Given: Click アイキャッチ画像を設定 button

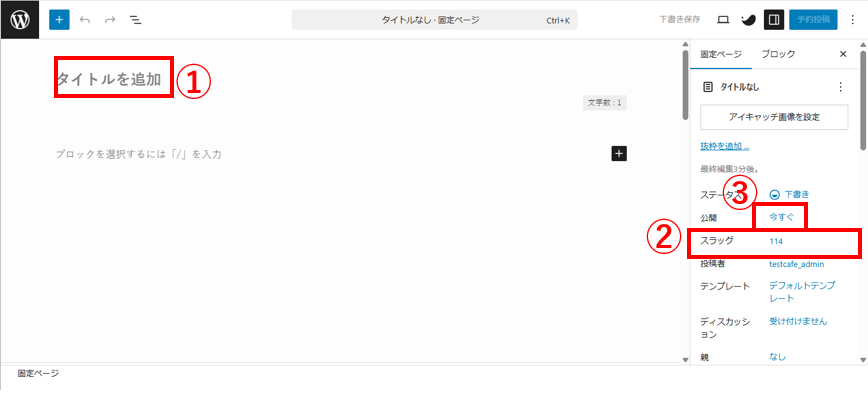Looking at the screenshot, I should click(x=774, y=117).
